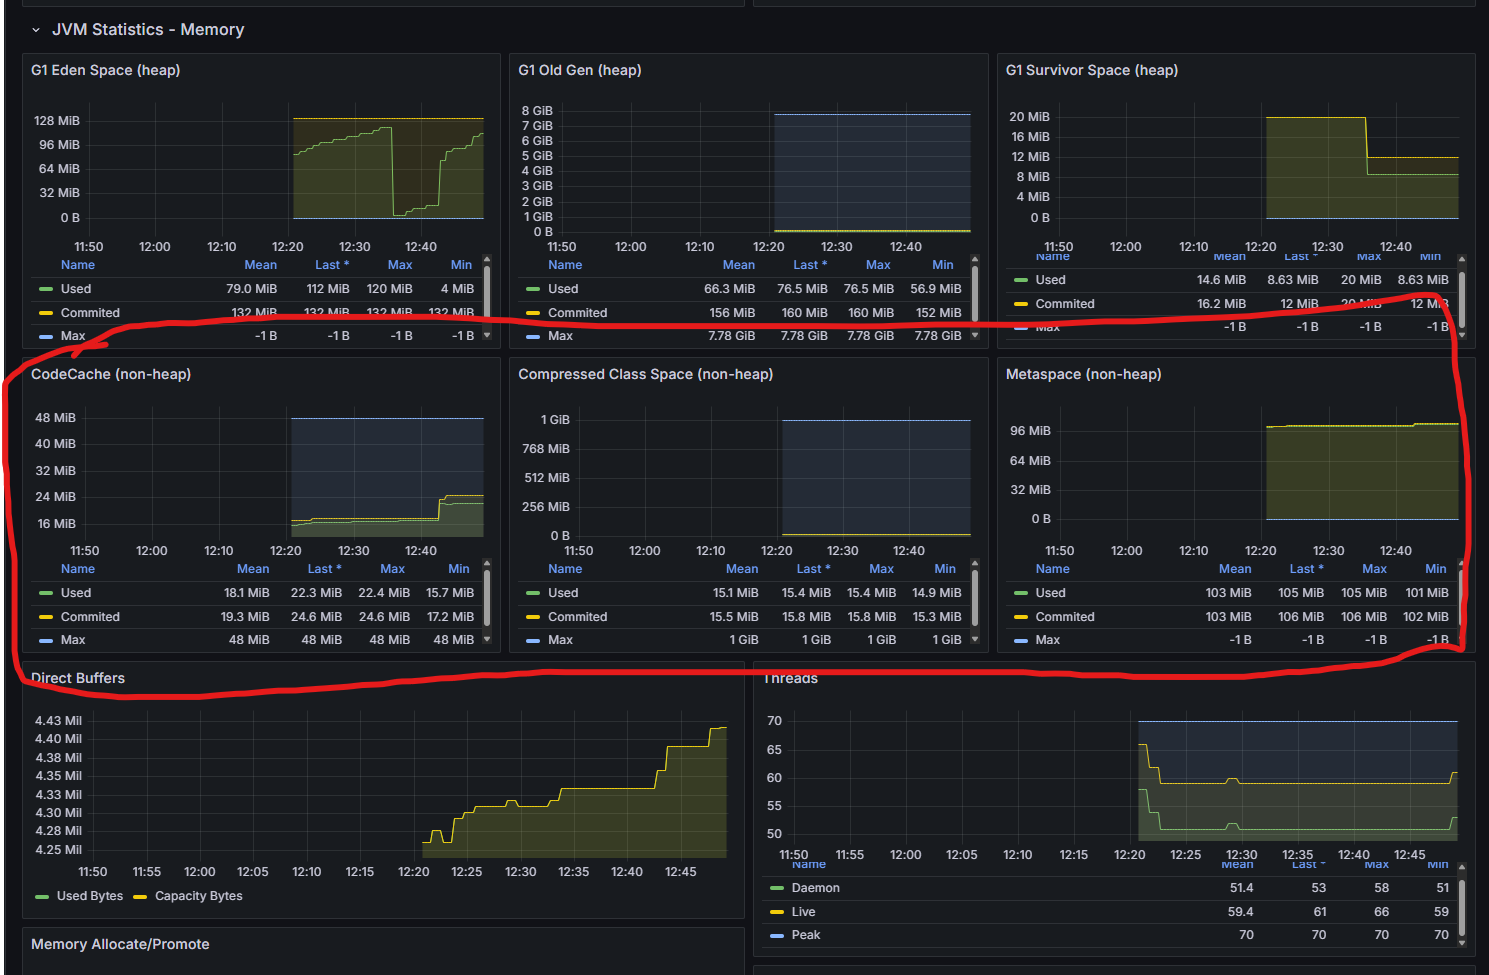Open the Memory Allocate/Promote panel title menu
The width and height of the screenshot is (1489, 975).
pyautogui.click(x=120, y=944)
